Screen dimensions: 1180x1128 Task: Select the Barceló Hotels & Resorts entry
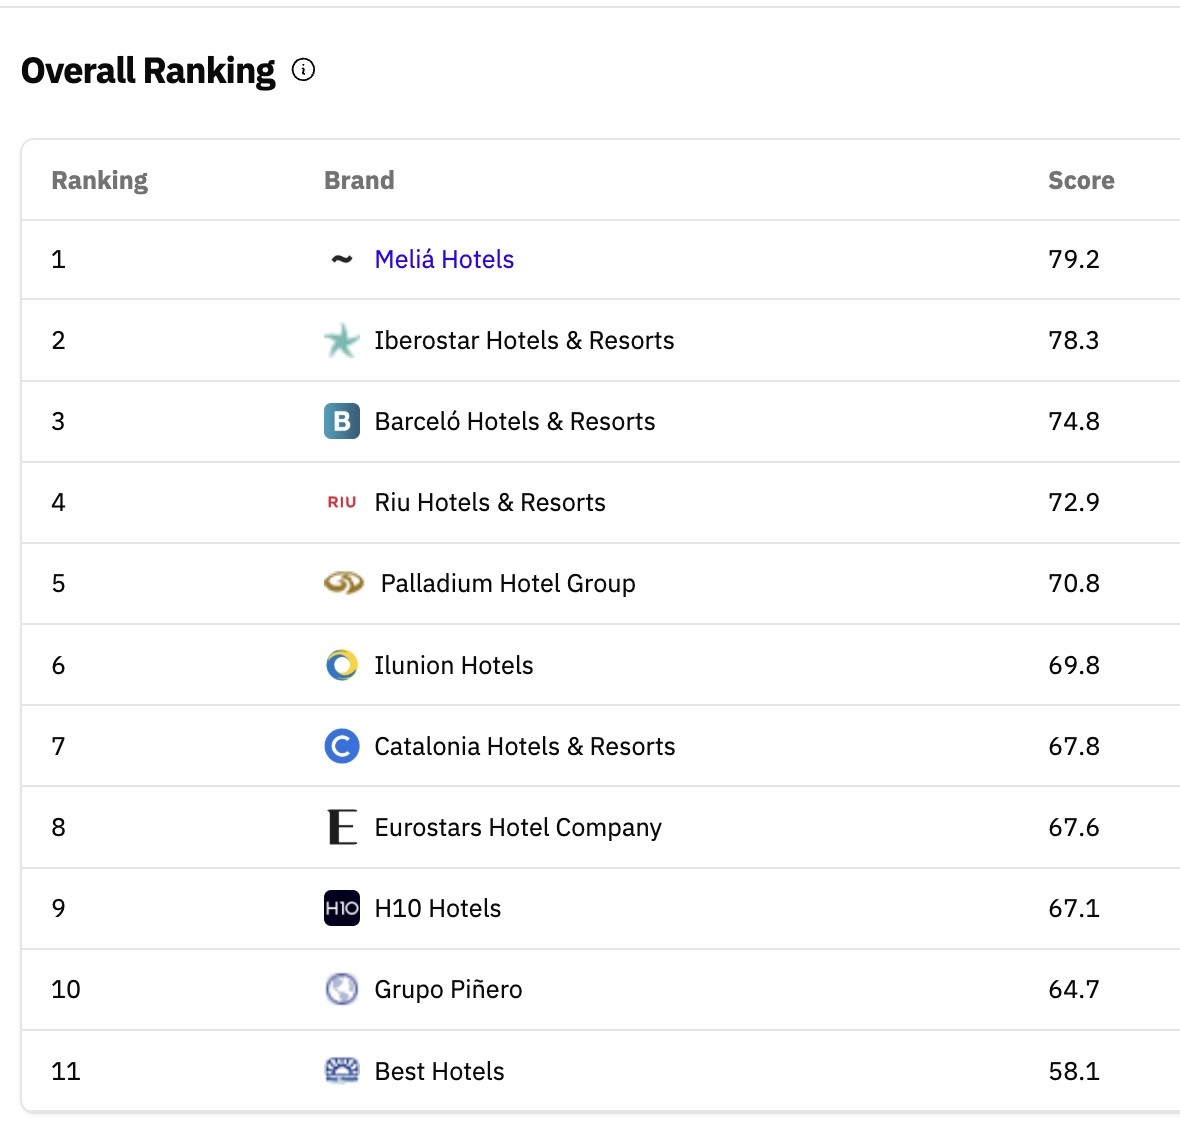[515, 421]
